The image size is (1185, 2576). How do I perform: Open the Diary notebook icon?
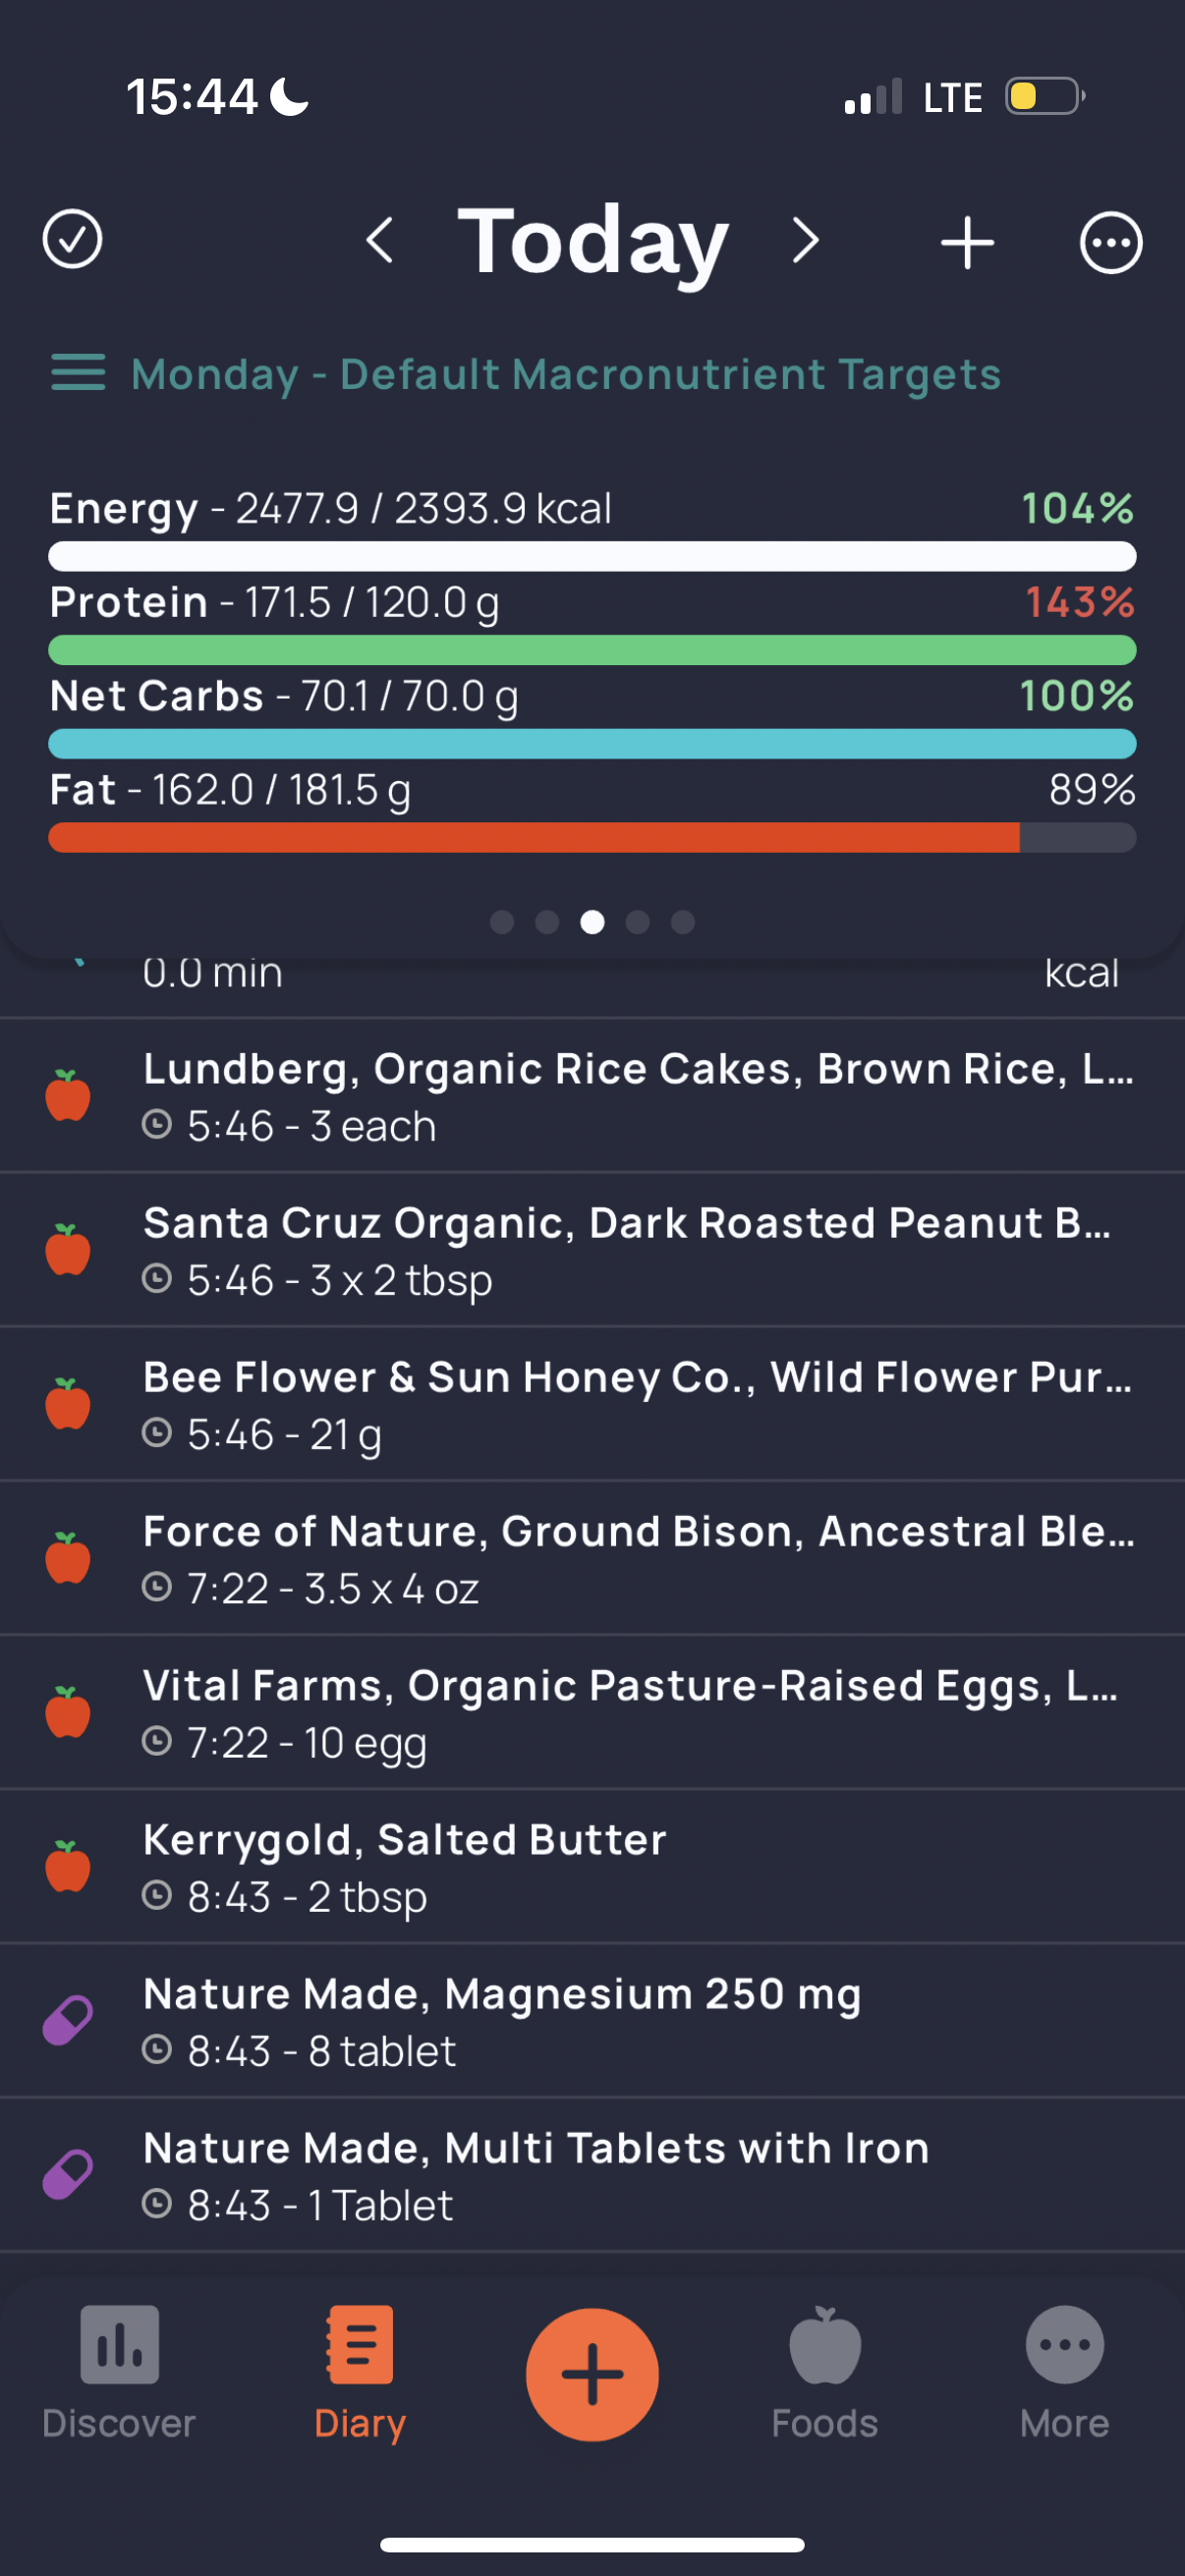tap(359, 2346)
